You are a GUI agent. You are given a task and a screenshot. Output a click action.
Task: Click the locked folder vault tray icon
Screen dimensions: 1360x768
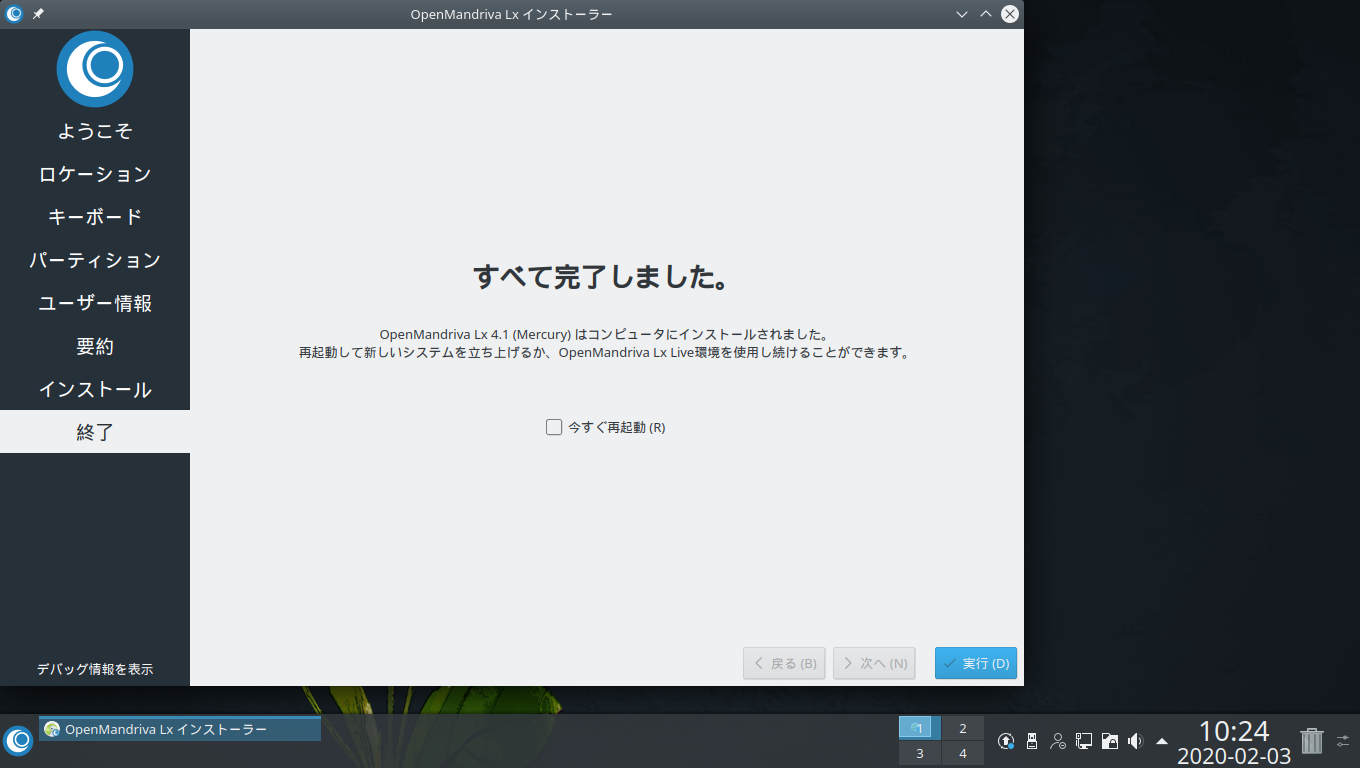[x=1109, y=741]
